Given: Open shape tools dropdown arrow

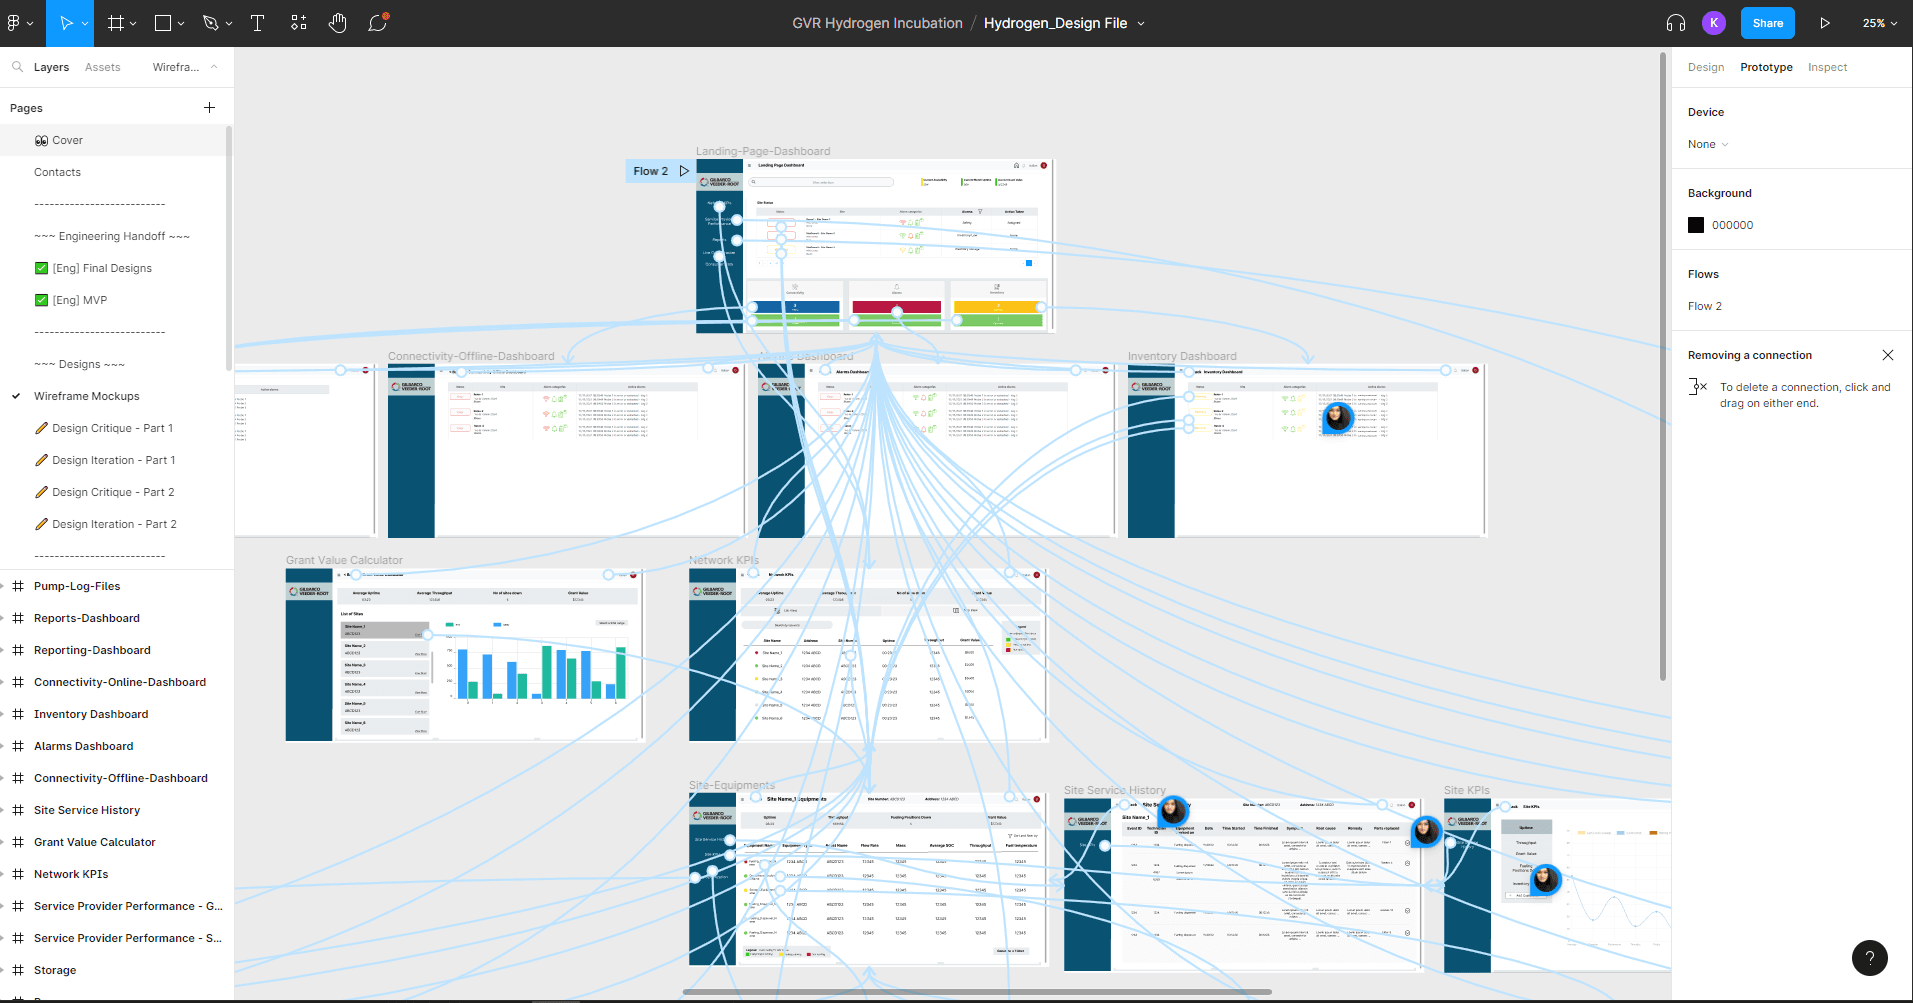Looking at the screenshot, I should (181, 24).
